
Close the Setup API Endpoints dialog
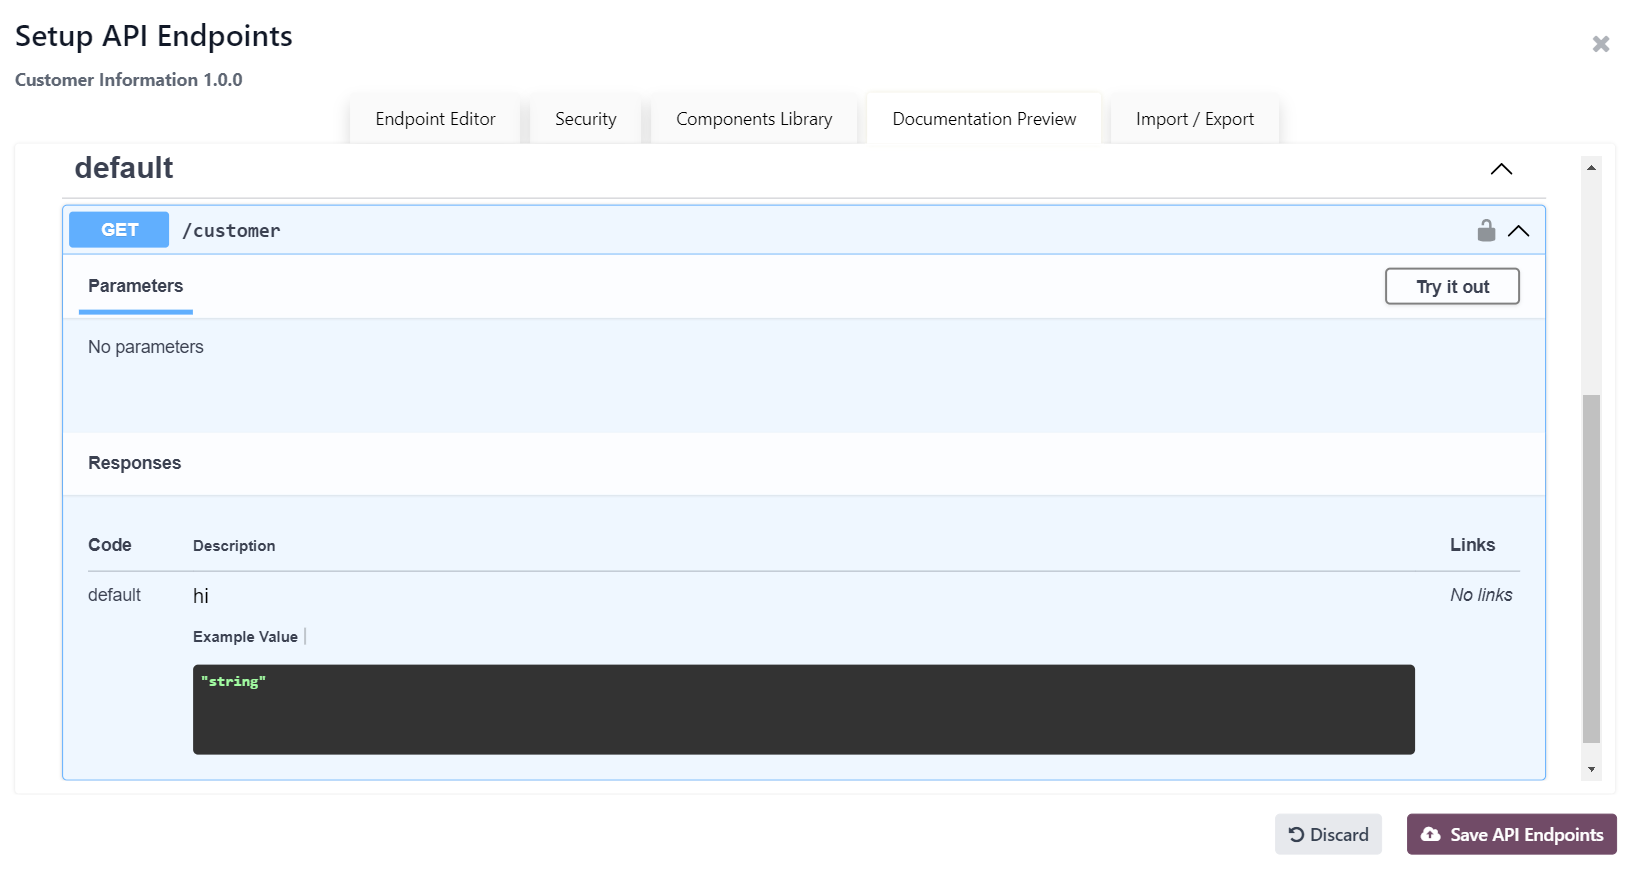pyautogui.click(x=1600, y=44)
